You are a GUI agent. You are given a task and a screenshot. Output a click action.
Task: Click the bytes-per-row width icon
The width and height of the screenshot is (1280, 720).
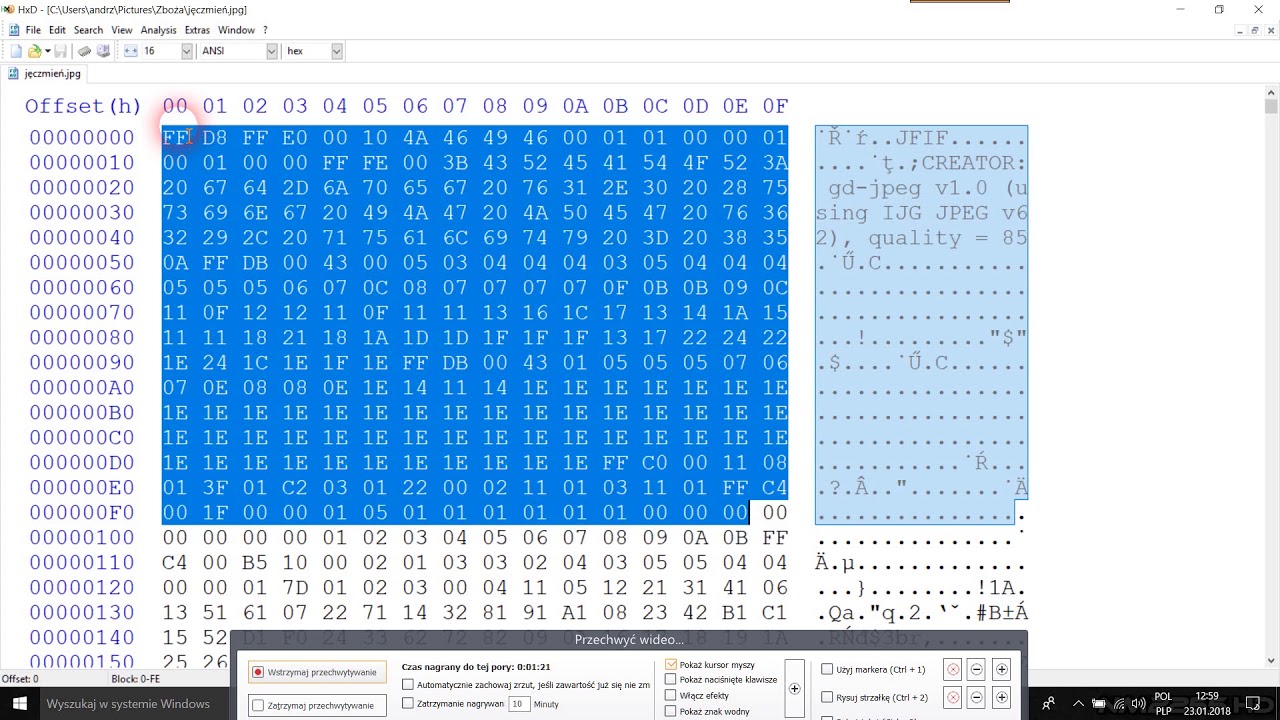130,51
